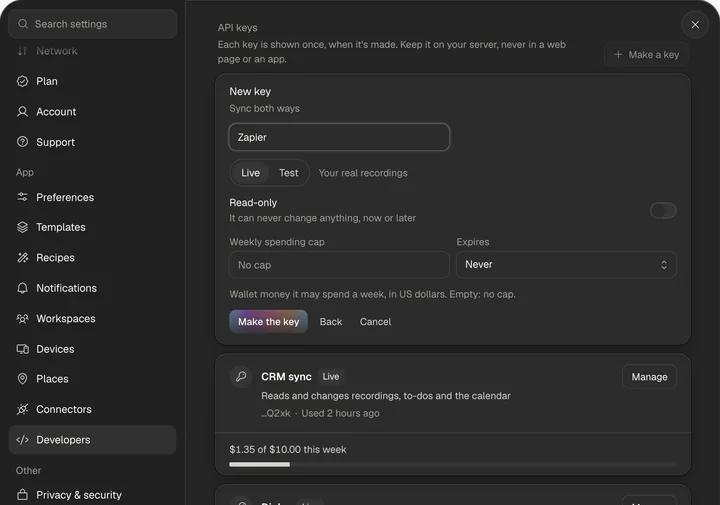Click Manage for CRM sync key
The height and width of the screenshot is (505, 720).
[649, 377]
